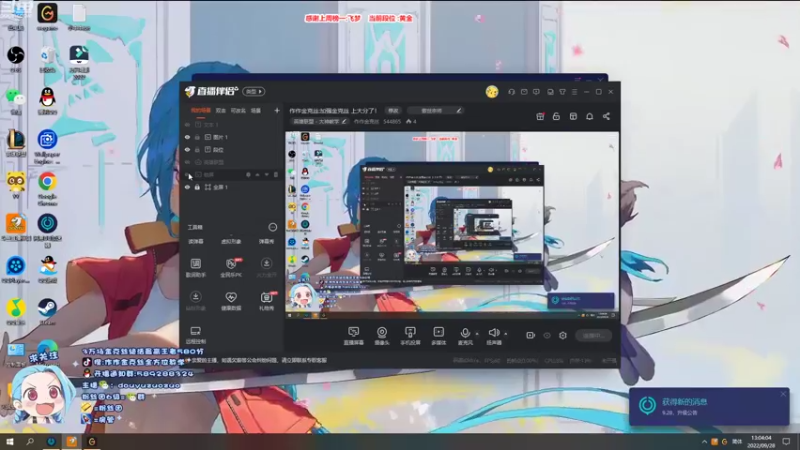Viewport: 800px width, 450px height.
Task: Click the lock icon in the title row
Action: coord(556,116)
